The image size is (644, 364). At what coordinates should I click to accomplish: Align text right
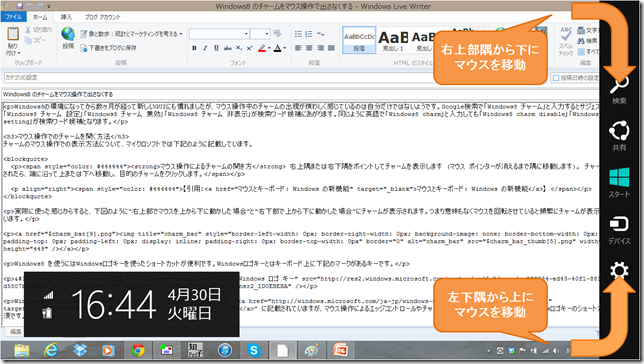(x=320, y=48)
